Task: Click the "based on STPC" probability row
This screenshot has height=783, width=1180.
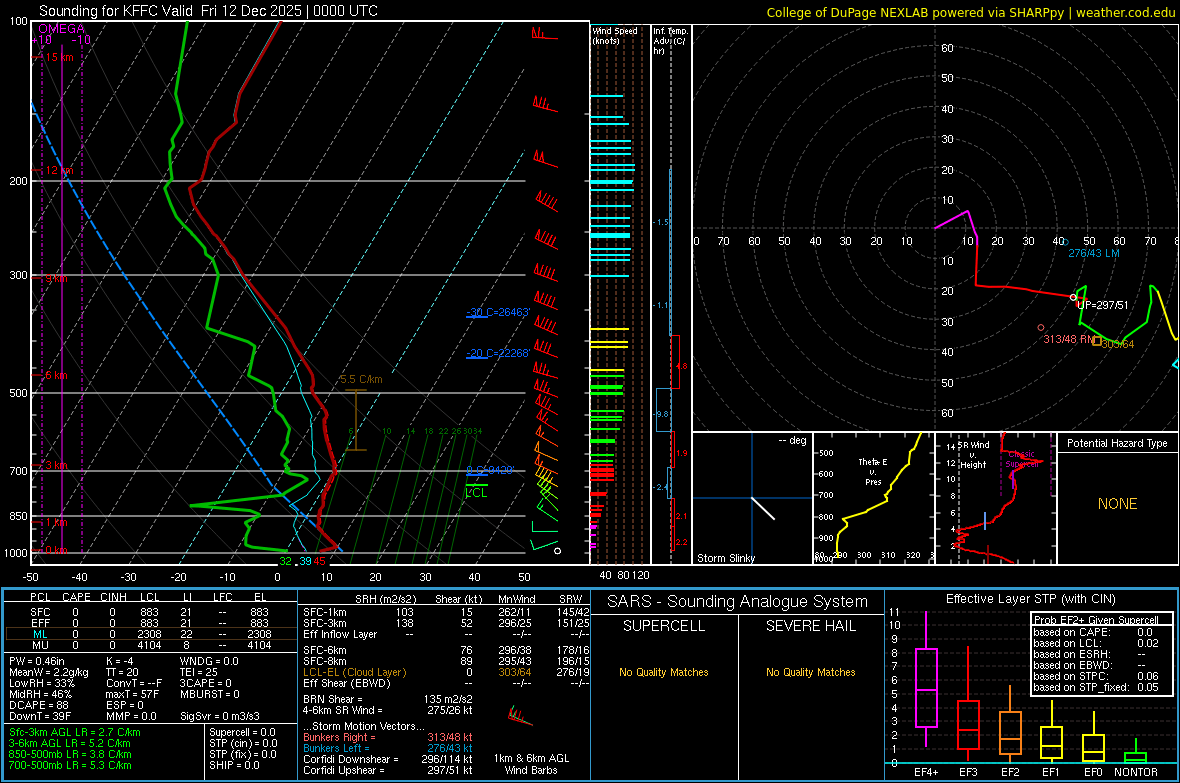Action: (1096, 676)
